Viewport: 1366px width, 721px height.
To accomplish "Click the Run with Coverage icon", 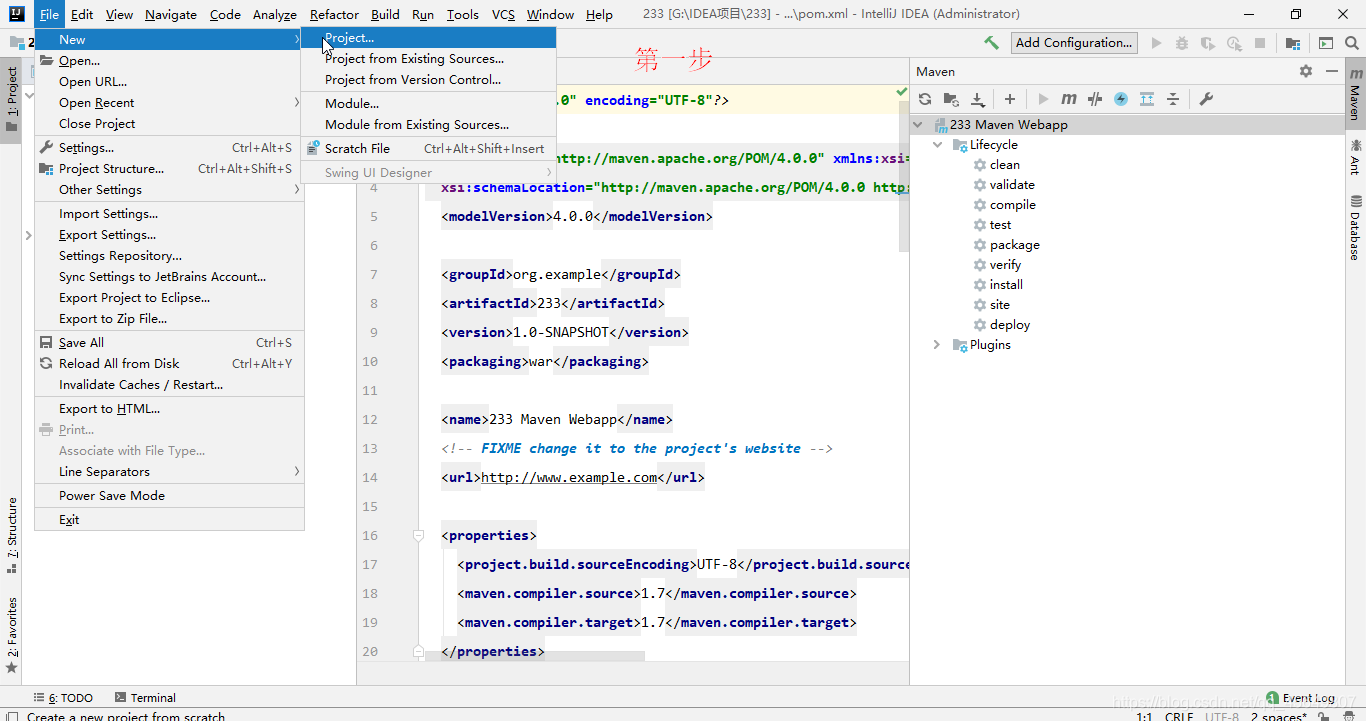I will coord(1208,43).
